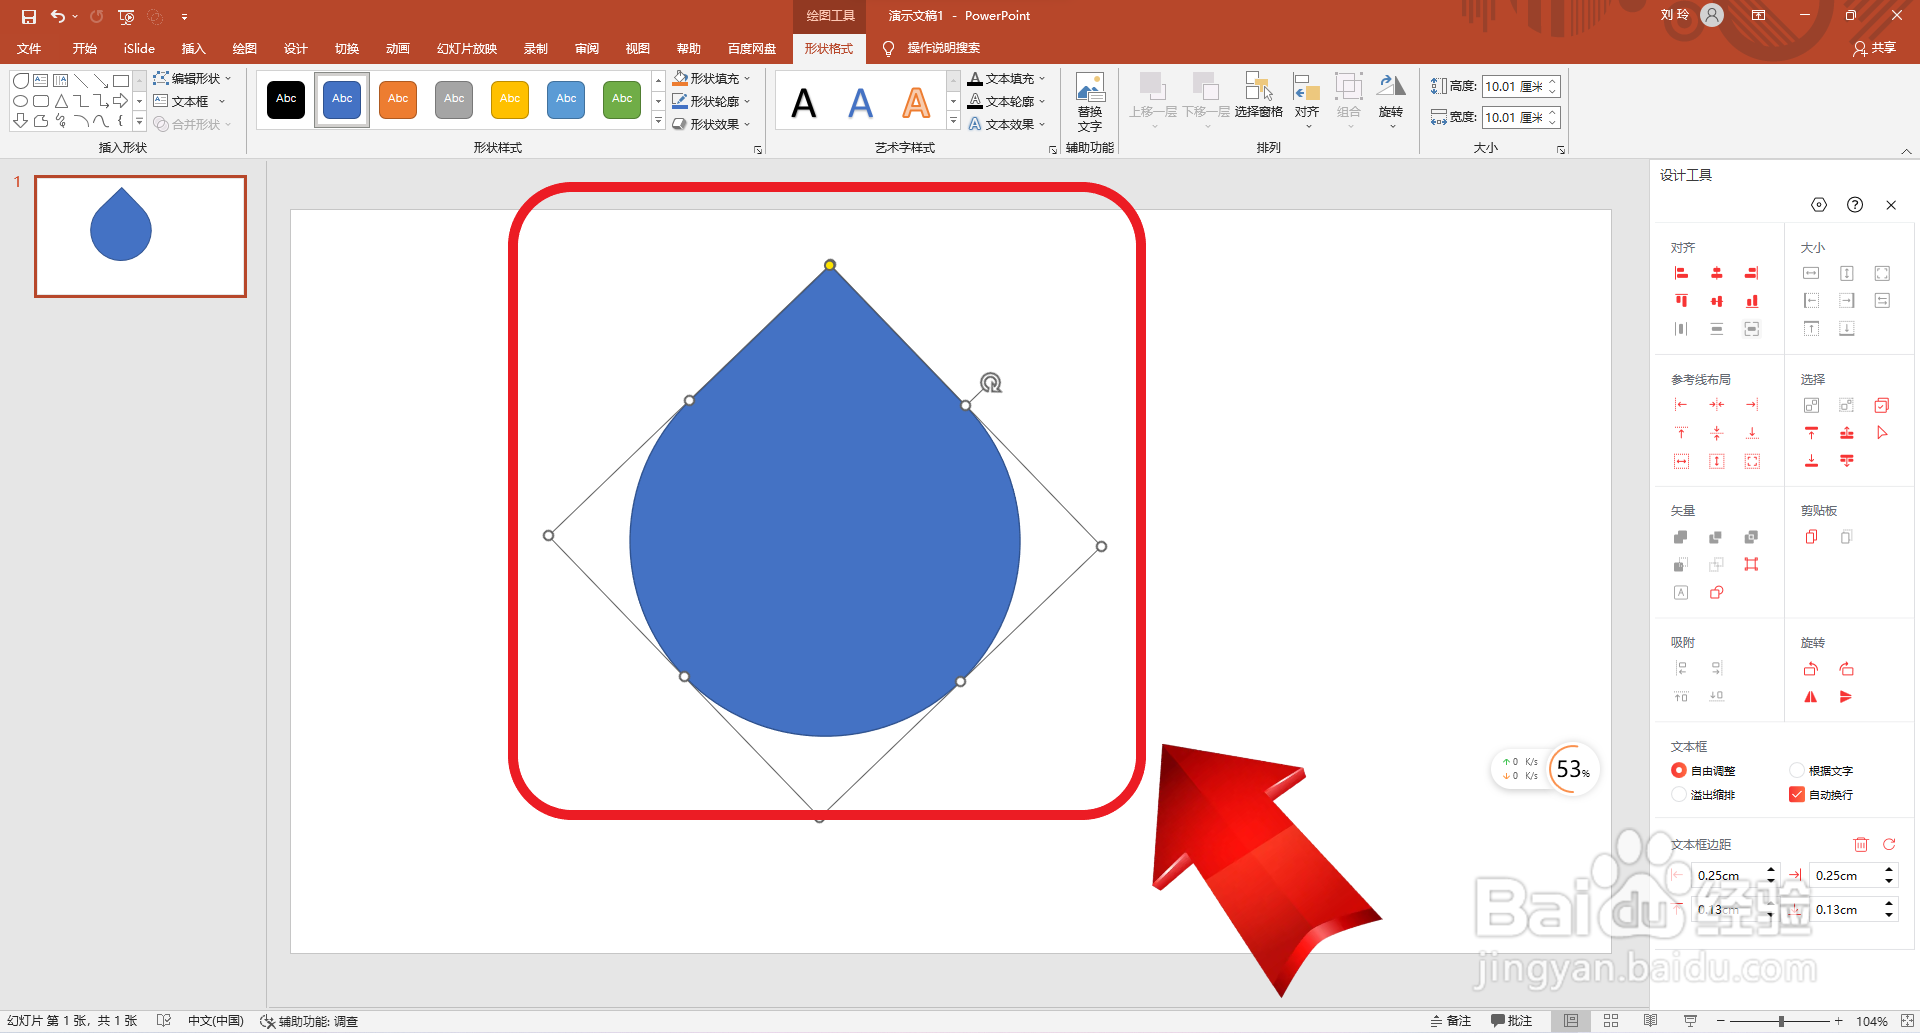Click the yellow adjustment handle on teardrop

tap(830, 265)
